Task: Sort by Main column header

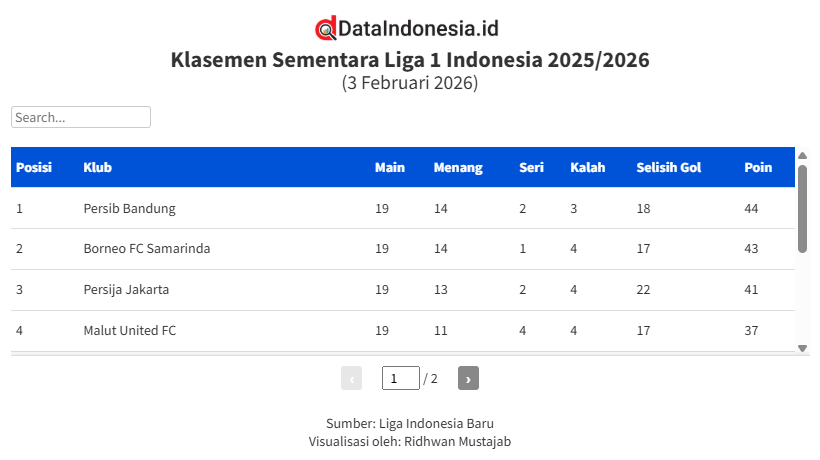Action: point(390,167)
